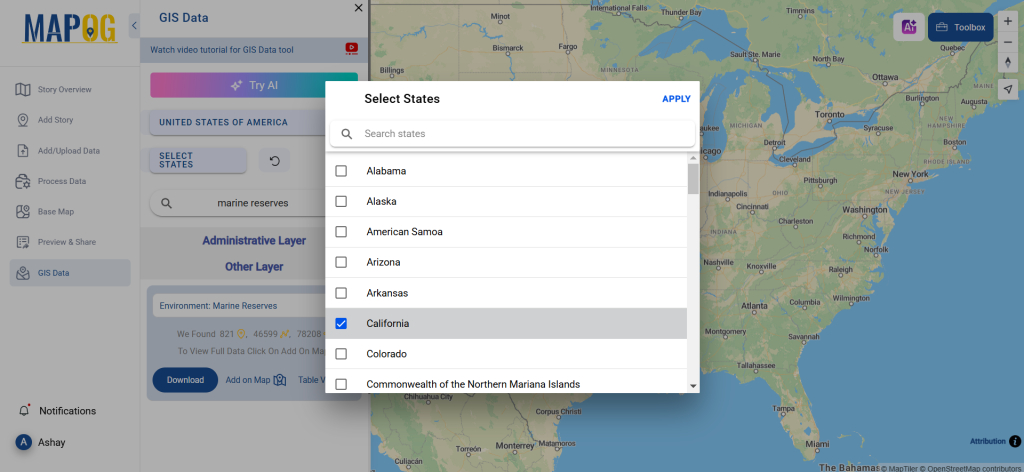The width and height of the screenshot is (1024, 472).
Task: Click the Attribution info icon
Action: [x=1015, y=441]
